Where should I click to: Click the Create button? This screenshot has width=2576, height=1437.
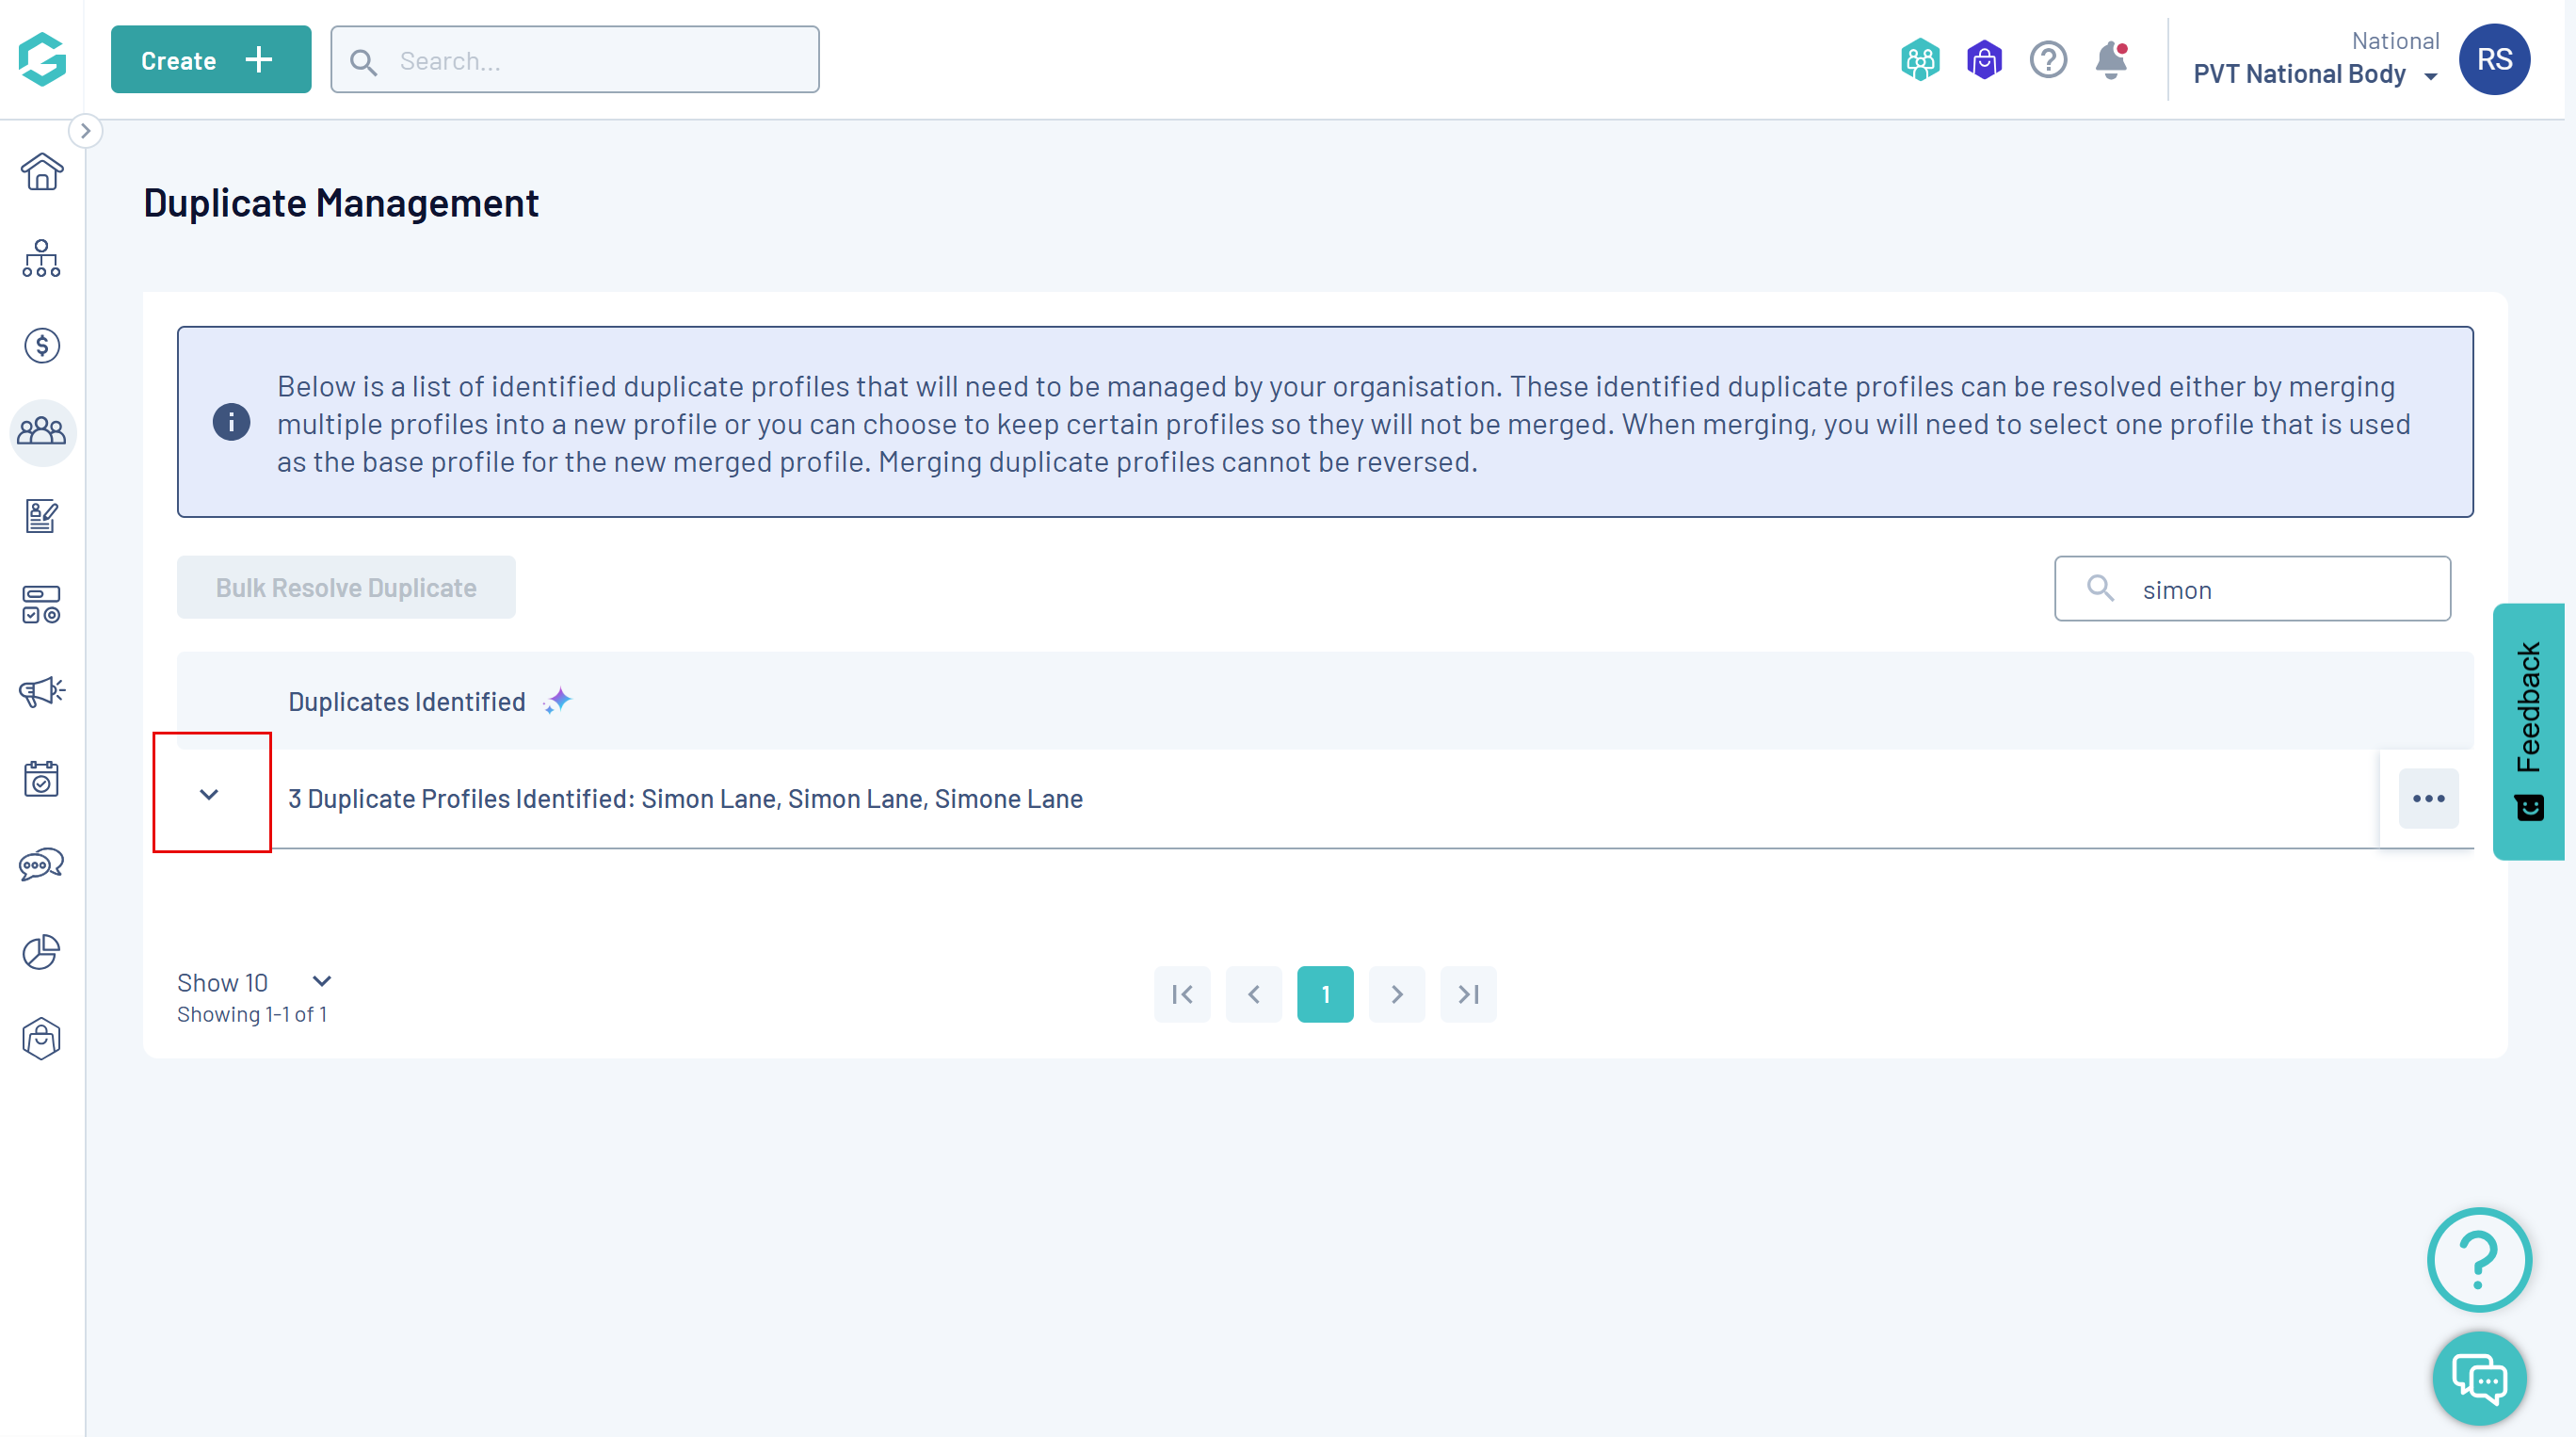pyautogui.click(x=210, y=60)
